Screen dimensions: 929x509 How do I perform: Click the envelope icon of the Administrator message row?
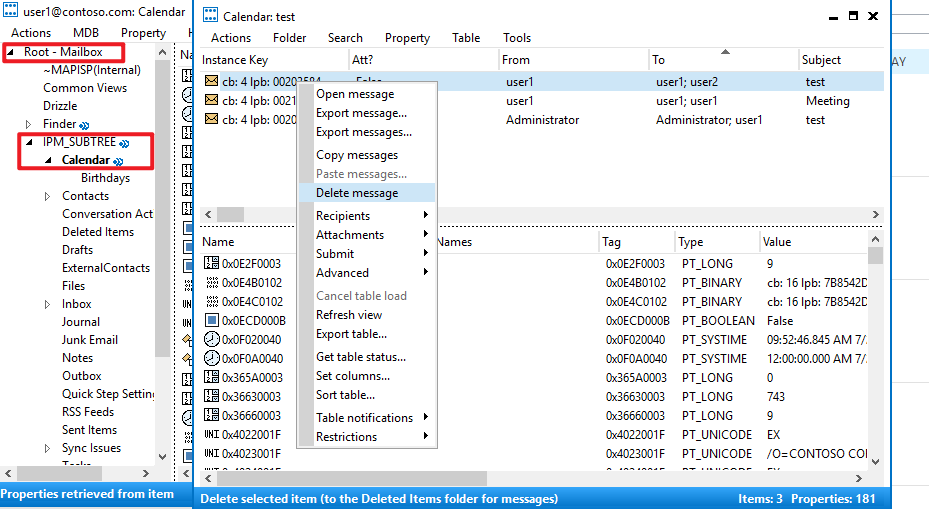coord(211,119)
